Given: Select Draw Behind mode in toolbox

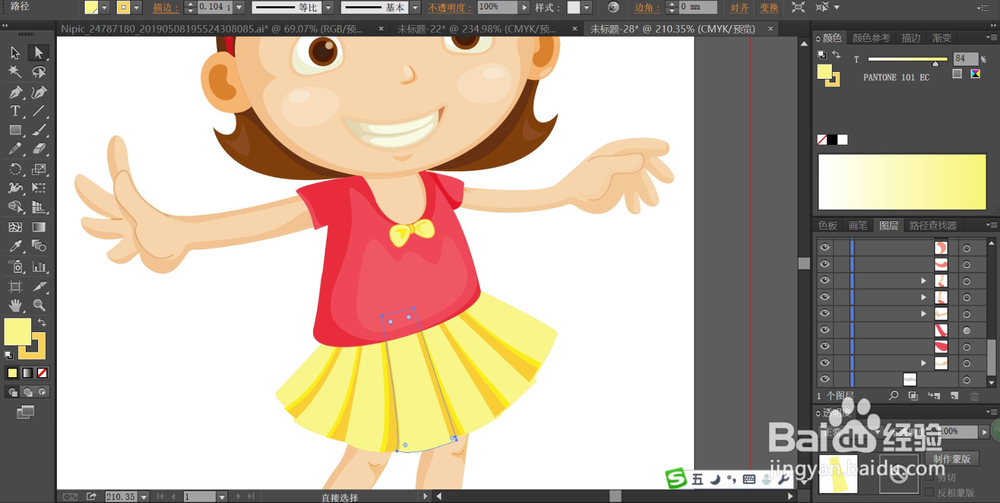Looking at the screenshot, I should (x=27, y=392).
